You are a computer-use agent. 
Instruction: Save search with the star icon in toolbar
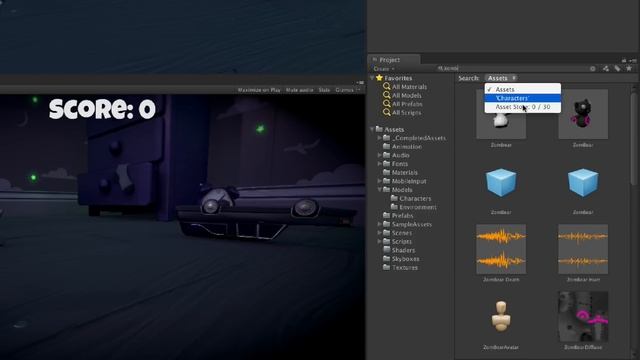[629, 69]
